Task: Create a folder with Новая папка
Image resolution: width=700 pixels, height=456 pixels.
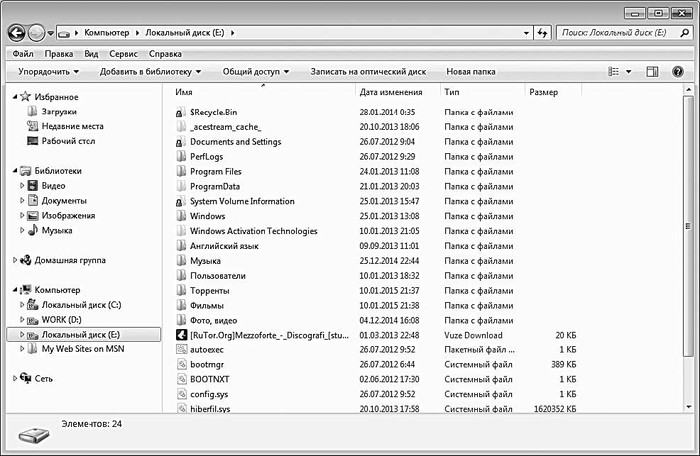Action: tap(471, 71)
